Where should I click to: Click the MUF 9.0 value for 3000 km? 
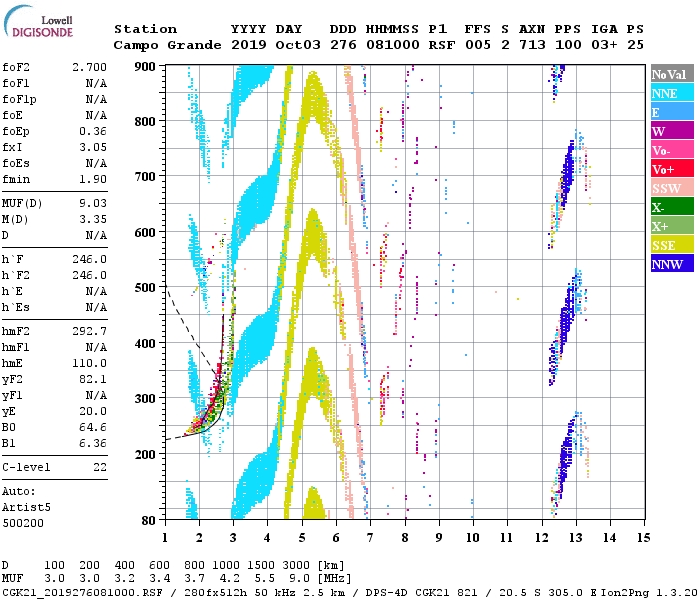tap(299, 579)
